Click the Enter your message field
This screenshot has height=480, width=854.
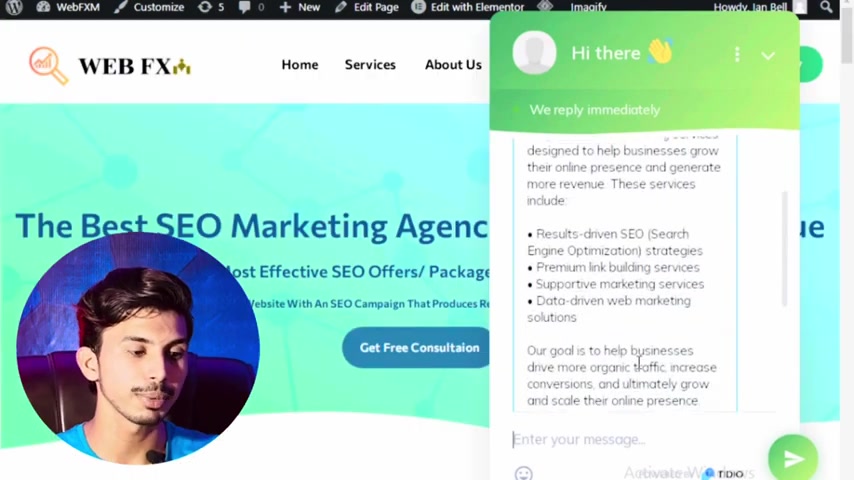click(x=637, y=439)
